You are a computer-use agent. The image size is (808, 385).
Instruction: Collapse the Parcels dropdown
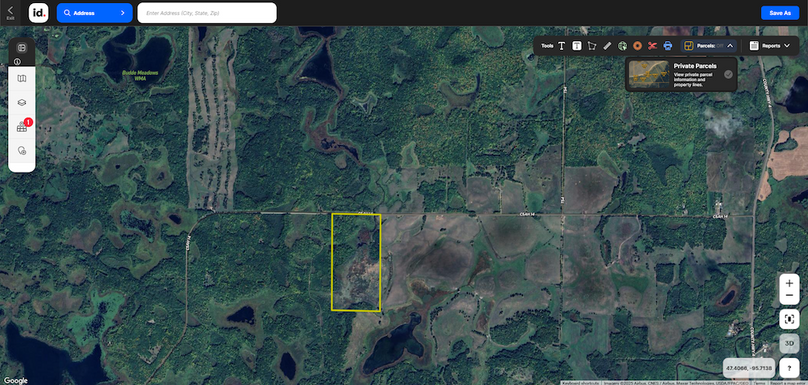point(730,46)
